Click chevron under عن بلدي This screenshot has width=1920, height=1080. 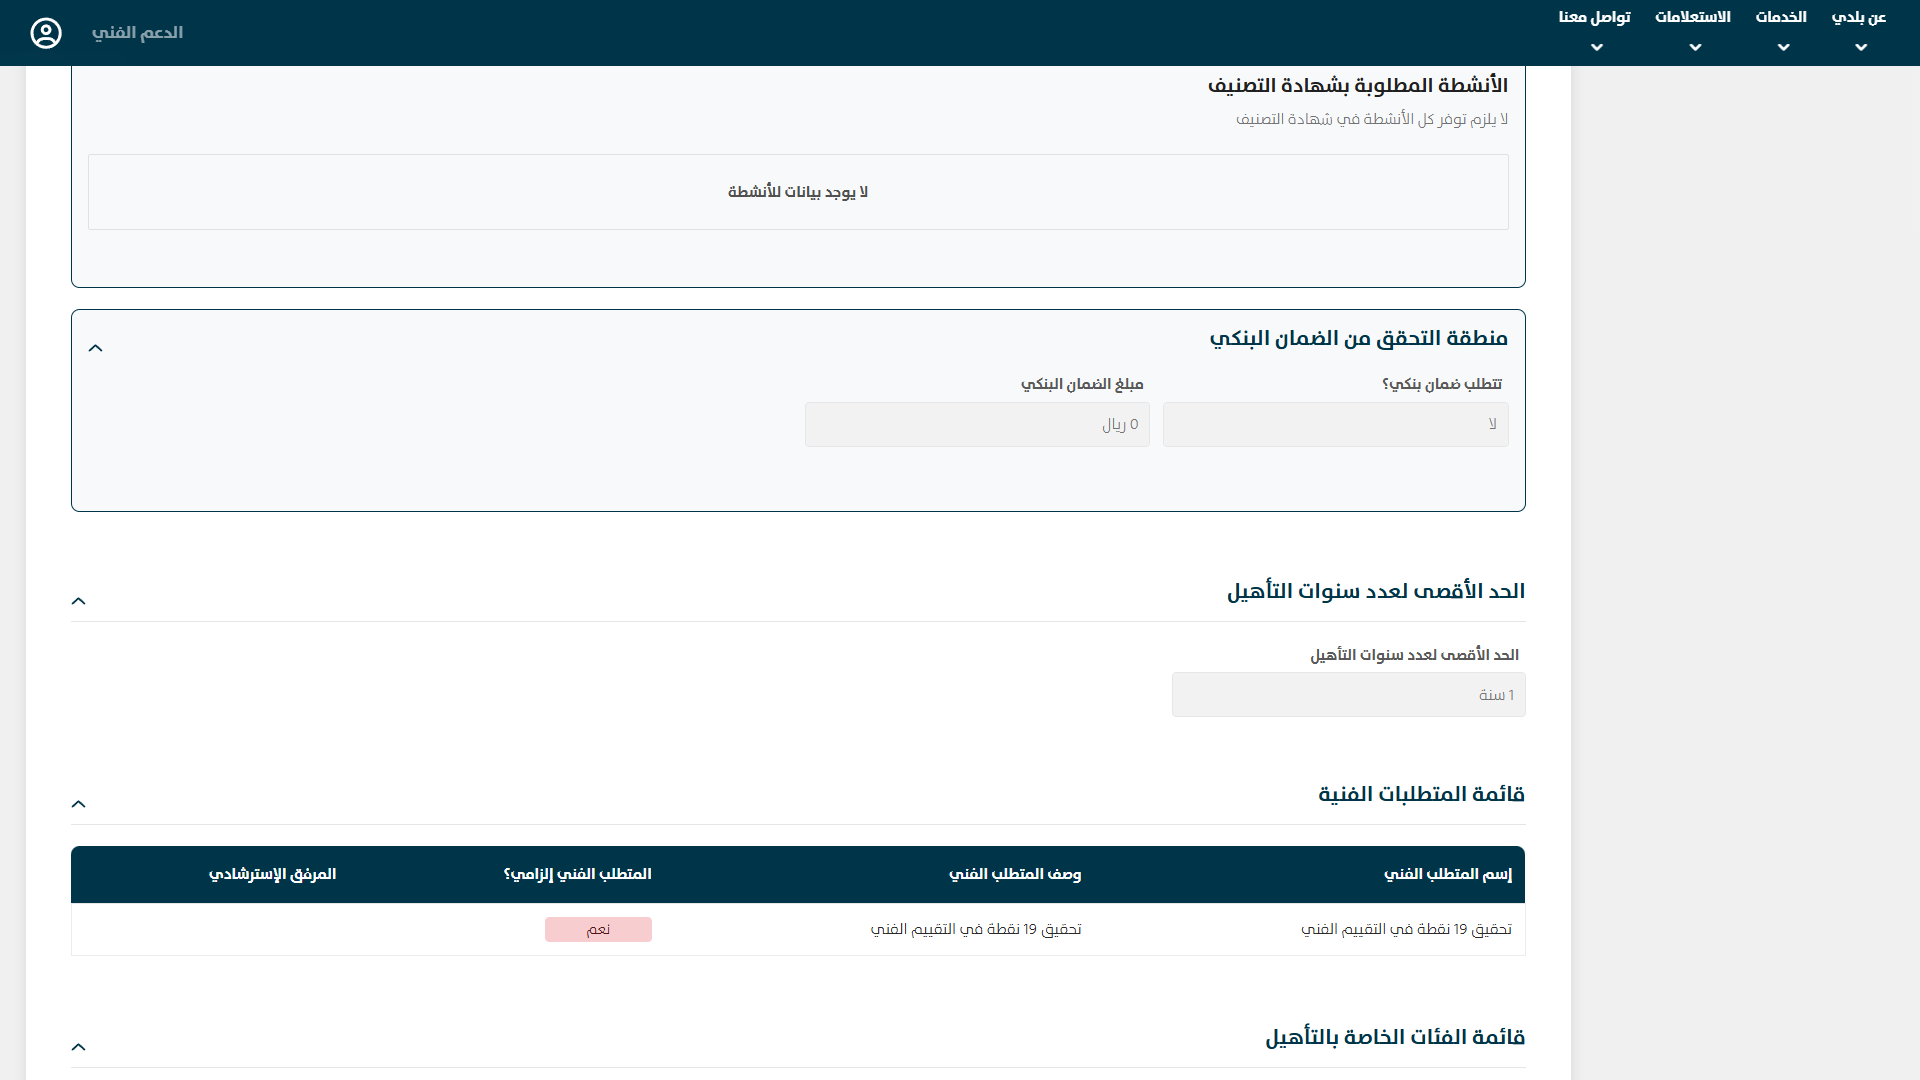1861,48
